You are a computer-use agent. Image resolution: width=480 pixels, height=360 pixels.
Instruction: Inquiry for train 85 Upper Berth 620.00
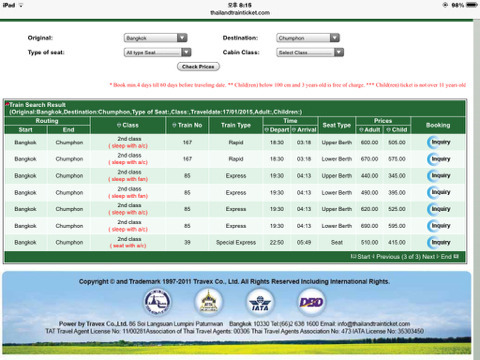click(x=438, y=209)
